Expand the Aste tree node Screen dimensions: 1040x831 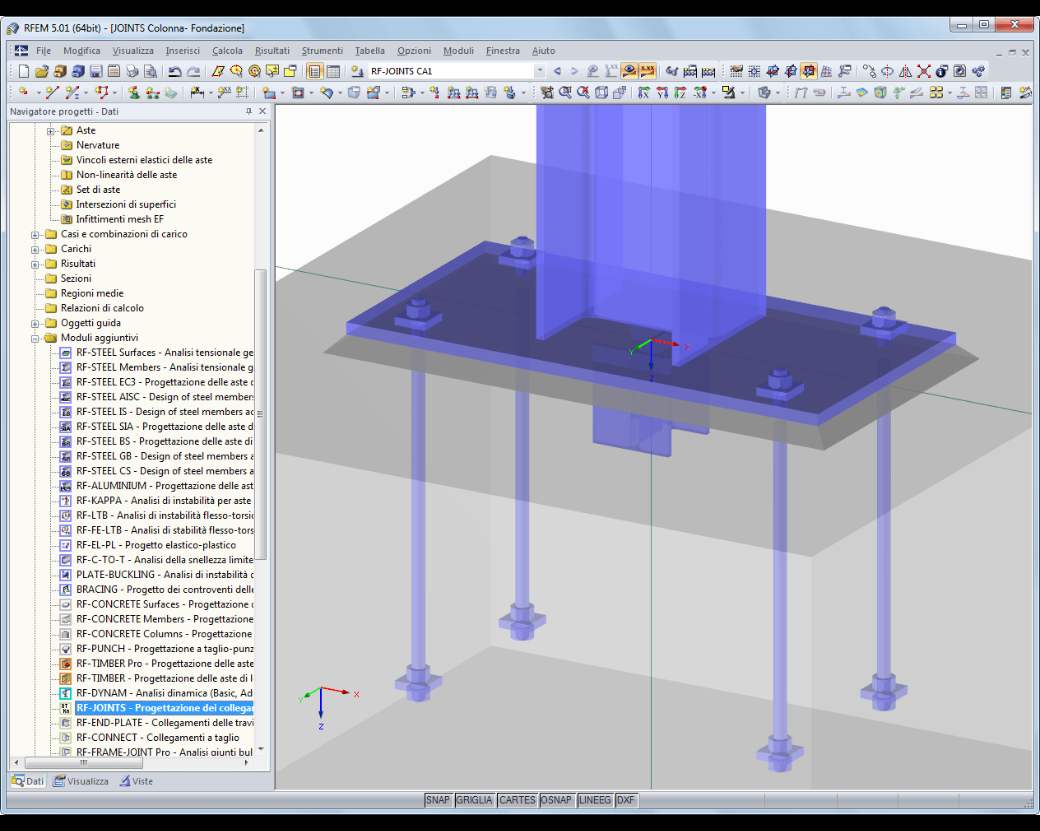pos(50,131)
